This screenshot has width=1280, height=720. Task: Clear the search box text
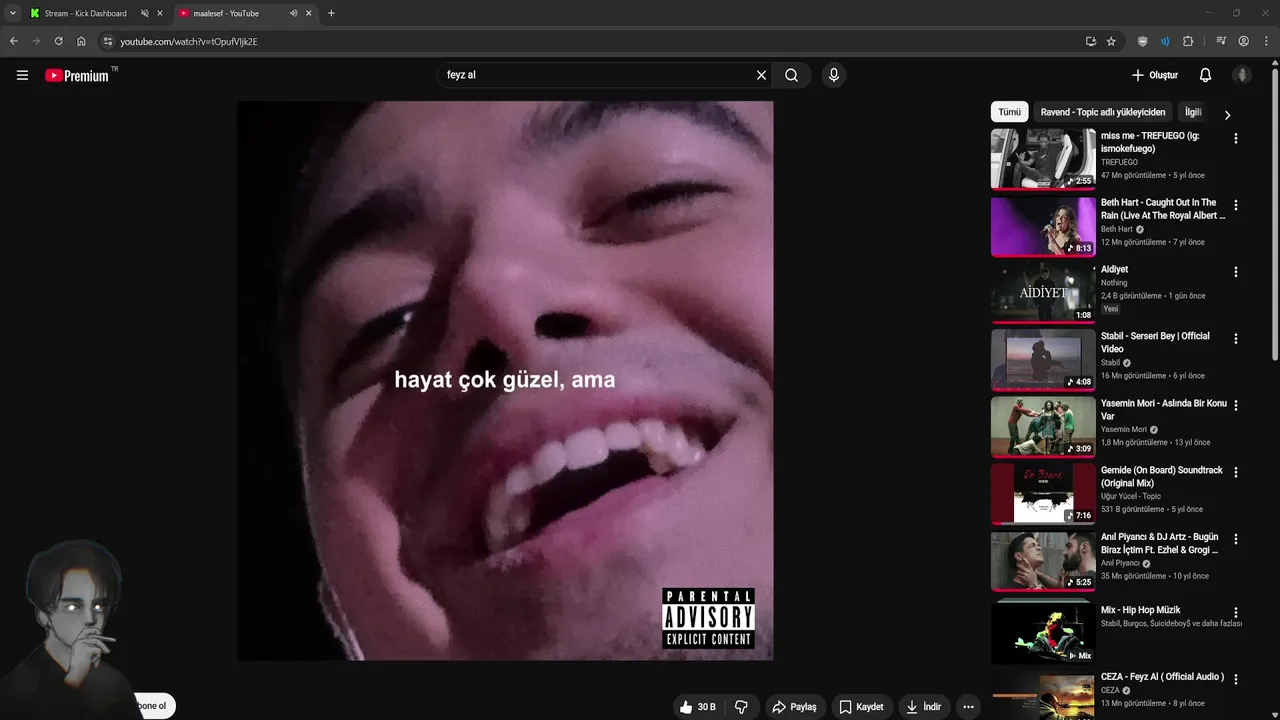point(761,75)
